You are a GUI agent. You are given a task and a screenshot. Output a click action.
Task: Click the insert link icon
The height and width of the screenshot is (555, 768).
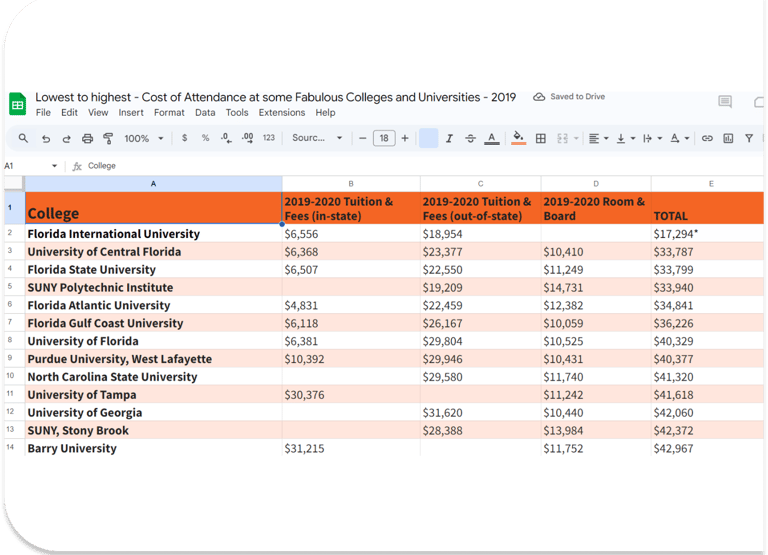tap(707, 139)
